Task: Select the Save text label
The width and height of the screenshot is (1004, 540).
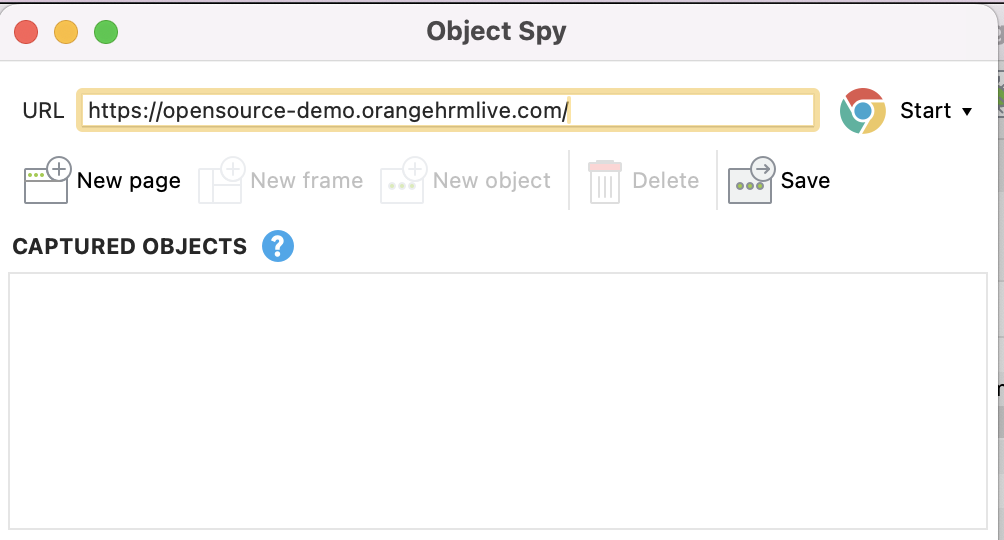Action: 806,181
